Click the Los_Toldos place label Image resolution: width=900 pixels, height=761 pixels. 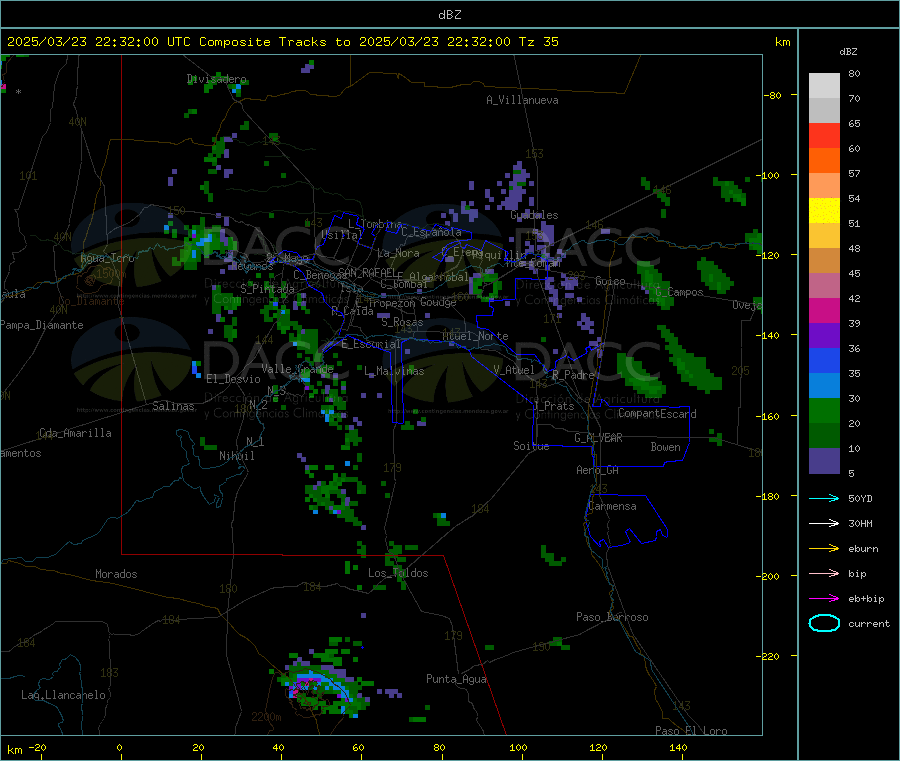coord(398,573)
